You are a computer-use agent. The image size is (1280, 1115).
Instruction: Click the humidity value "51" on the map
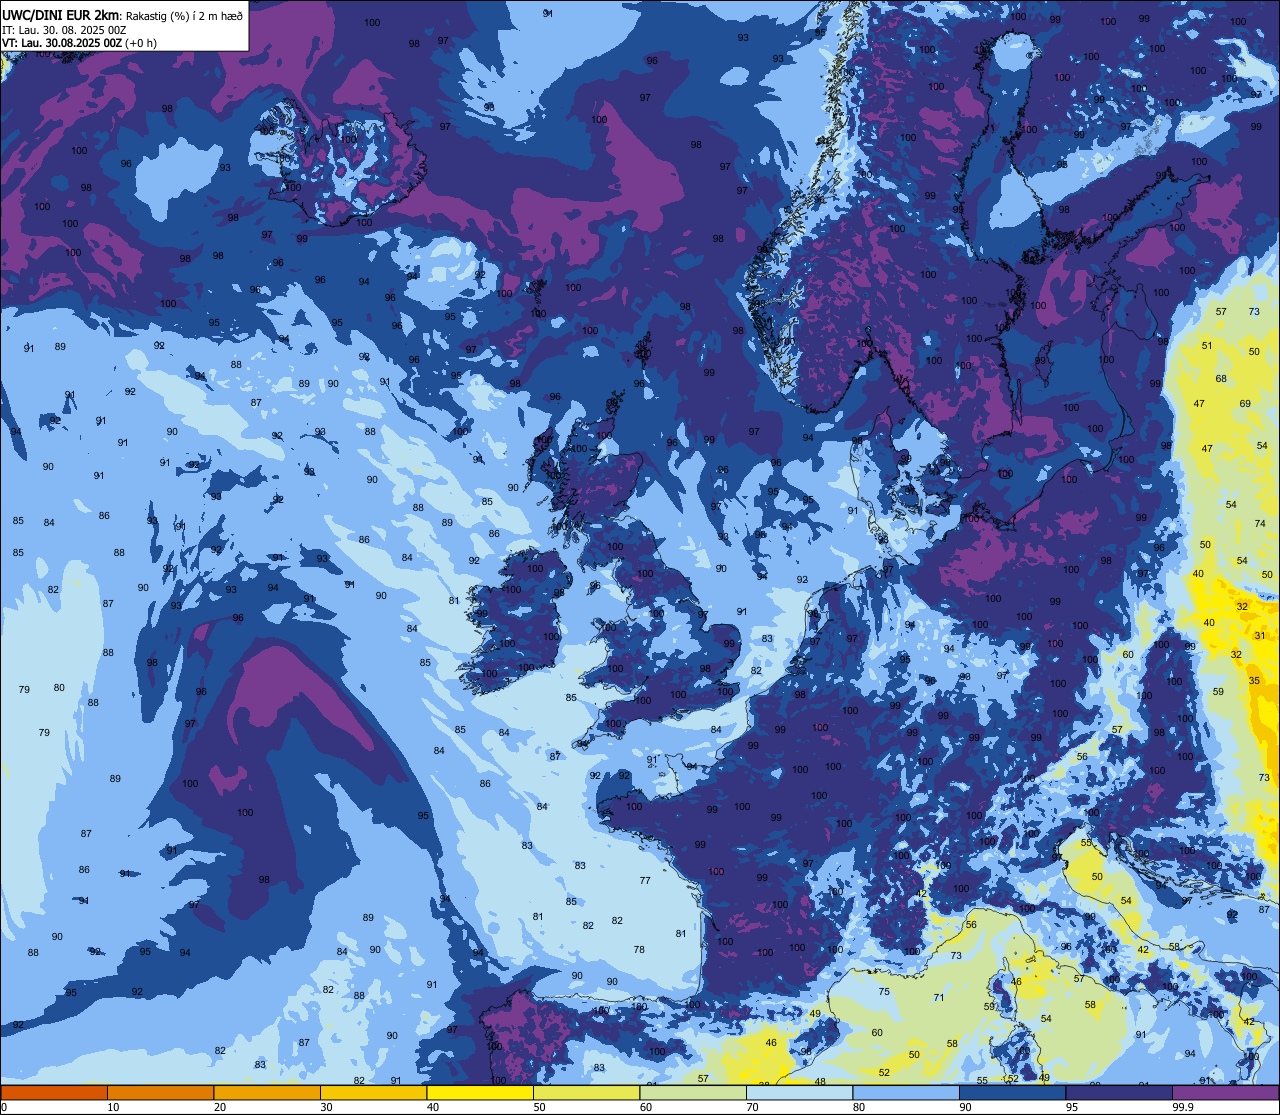click(x=1207, y=346)
